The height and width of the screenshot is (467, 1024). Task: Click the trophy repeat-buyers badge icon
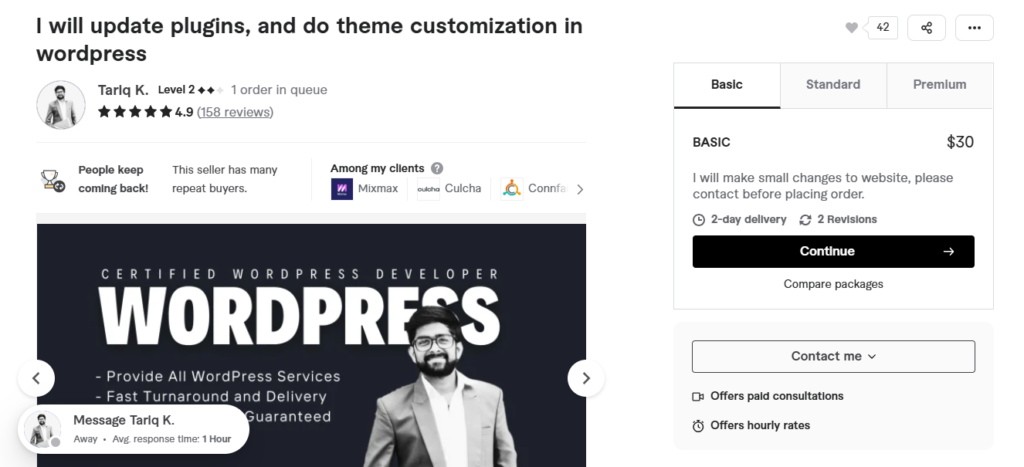pyautogui.click(x=52, y=180)
